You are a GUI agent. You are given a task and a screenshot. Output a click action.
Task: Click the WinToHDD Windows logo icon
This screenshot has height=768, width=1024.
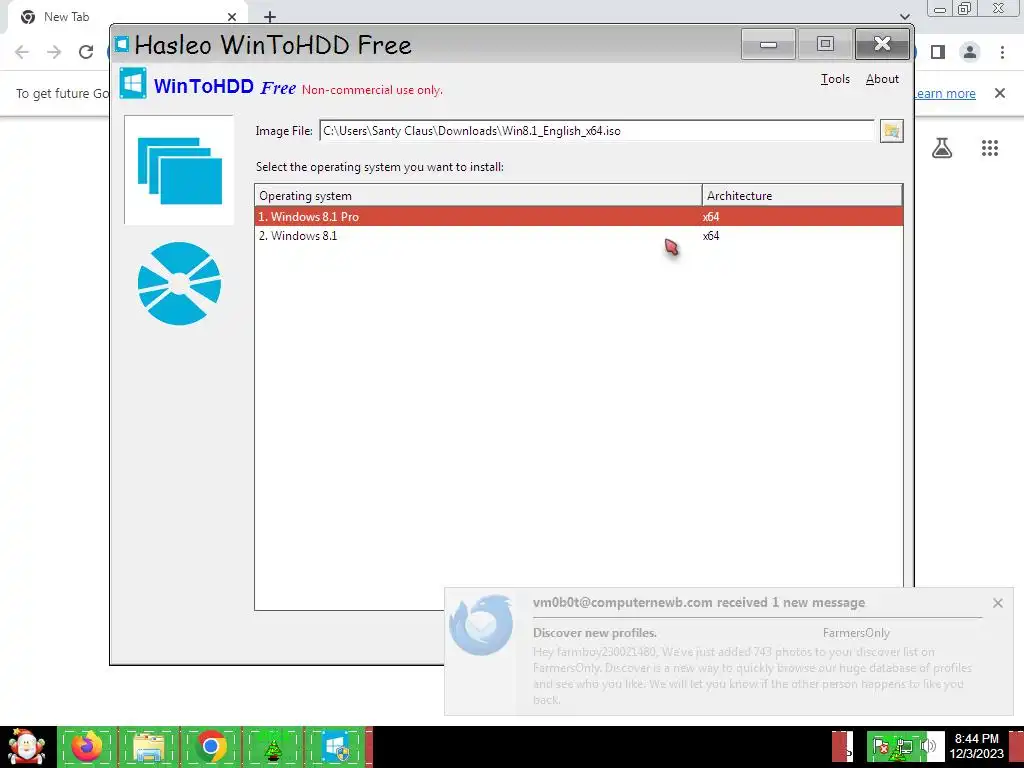coord(133,84)
